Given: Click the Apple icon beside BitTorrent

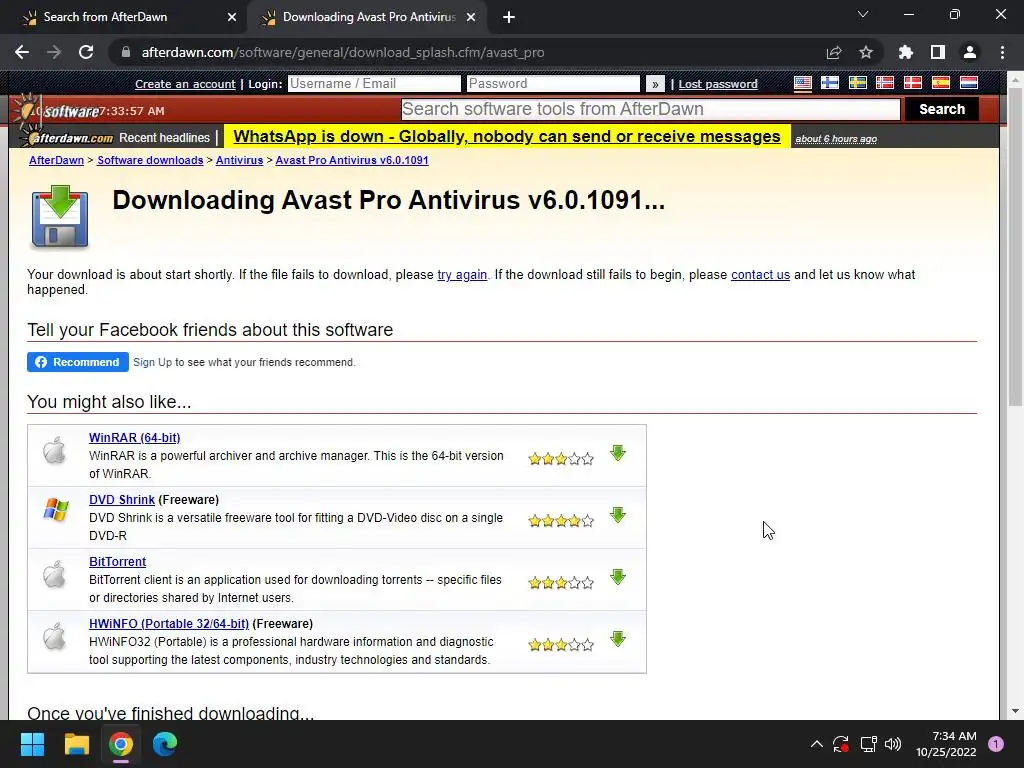Looking at the screenshot, I should (x=55, y=574).
